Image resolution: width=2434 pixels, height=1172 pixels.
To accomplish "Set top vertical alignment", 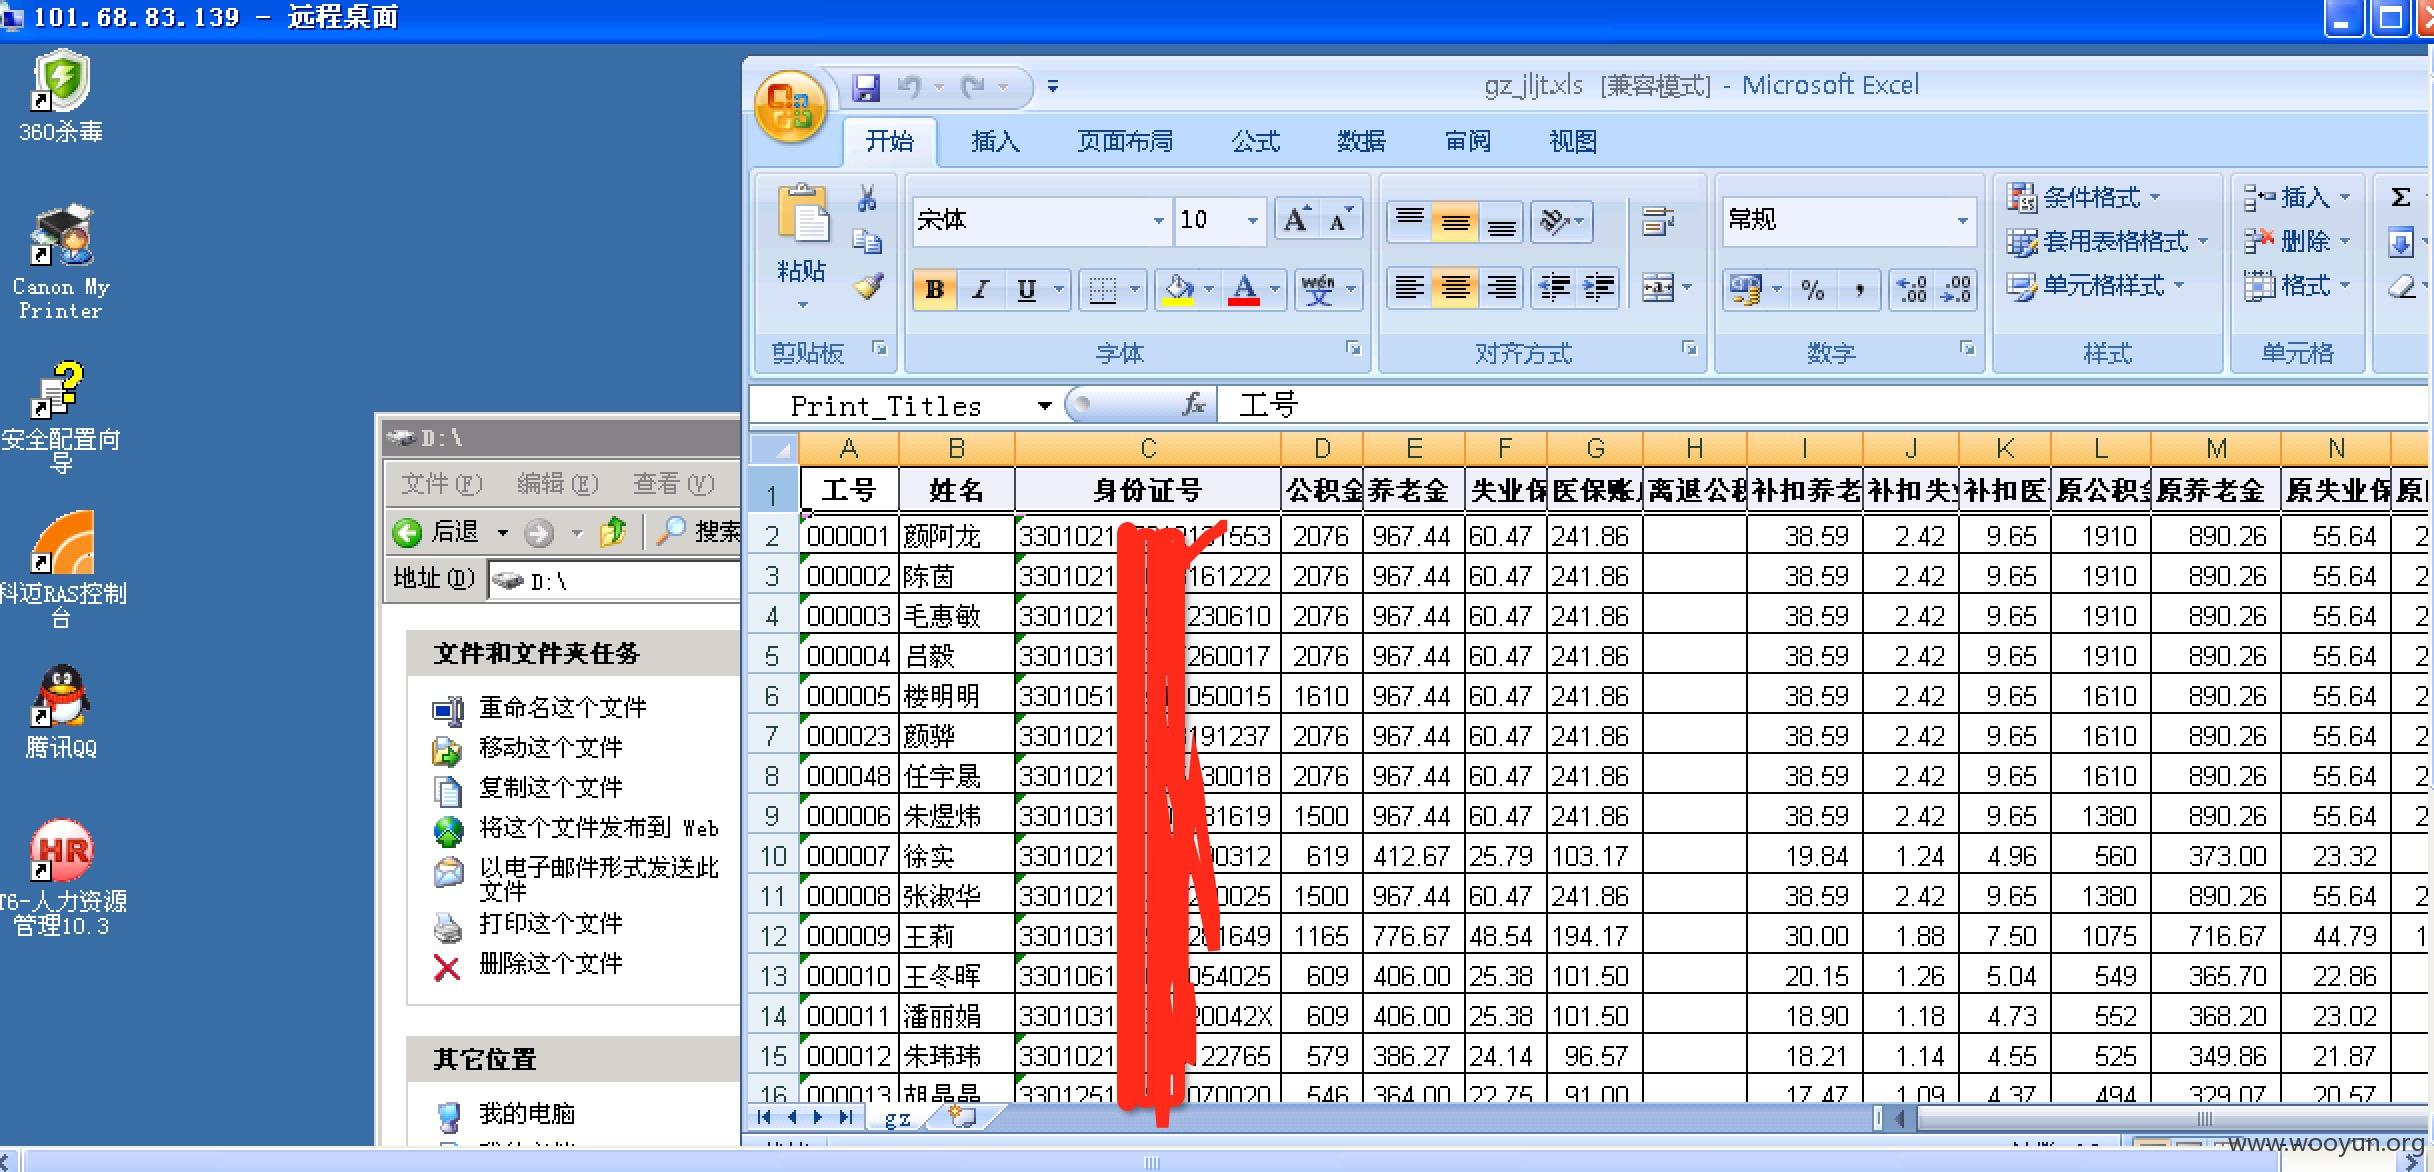I will tap(1410, 220).
